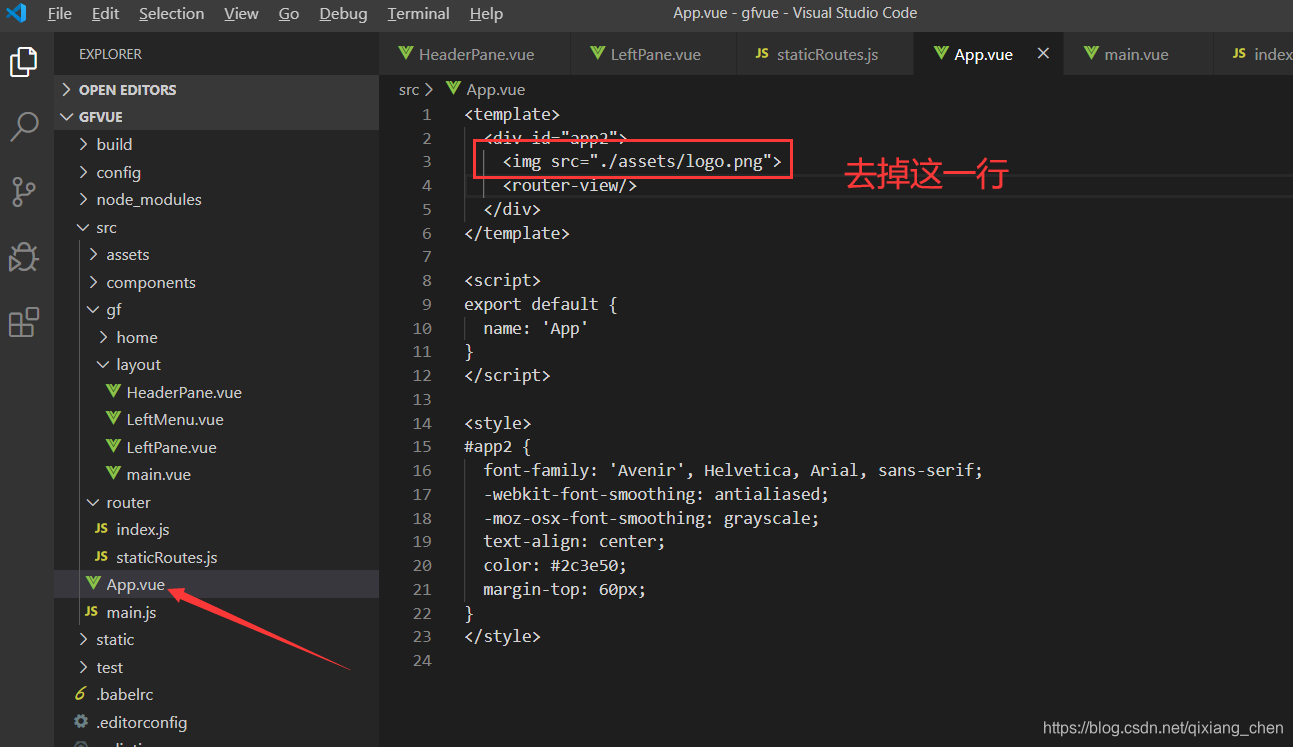Collapse the layout folder
Image resolution: width=1293 pixels, height=747 pixels.
click(x=216, y=364)
